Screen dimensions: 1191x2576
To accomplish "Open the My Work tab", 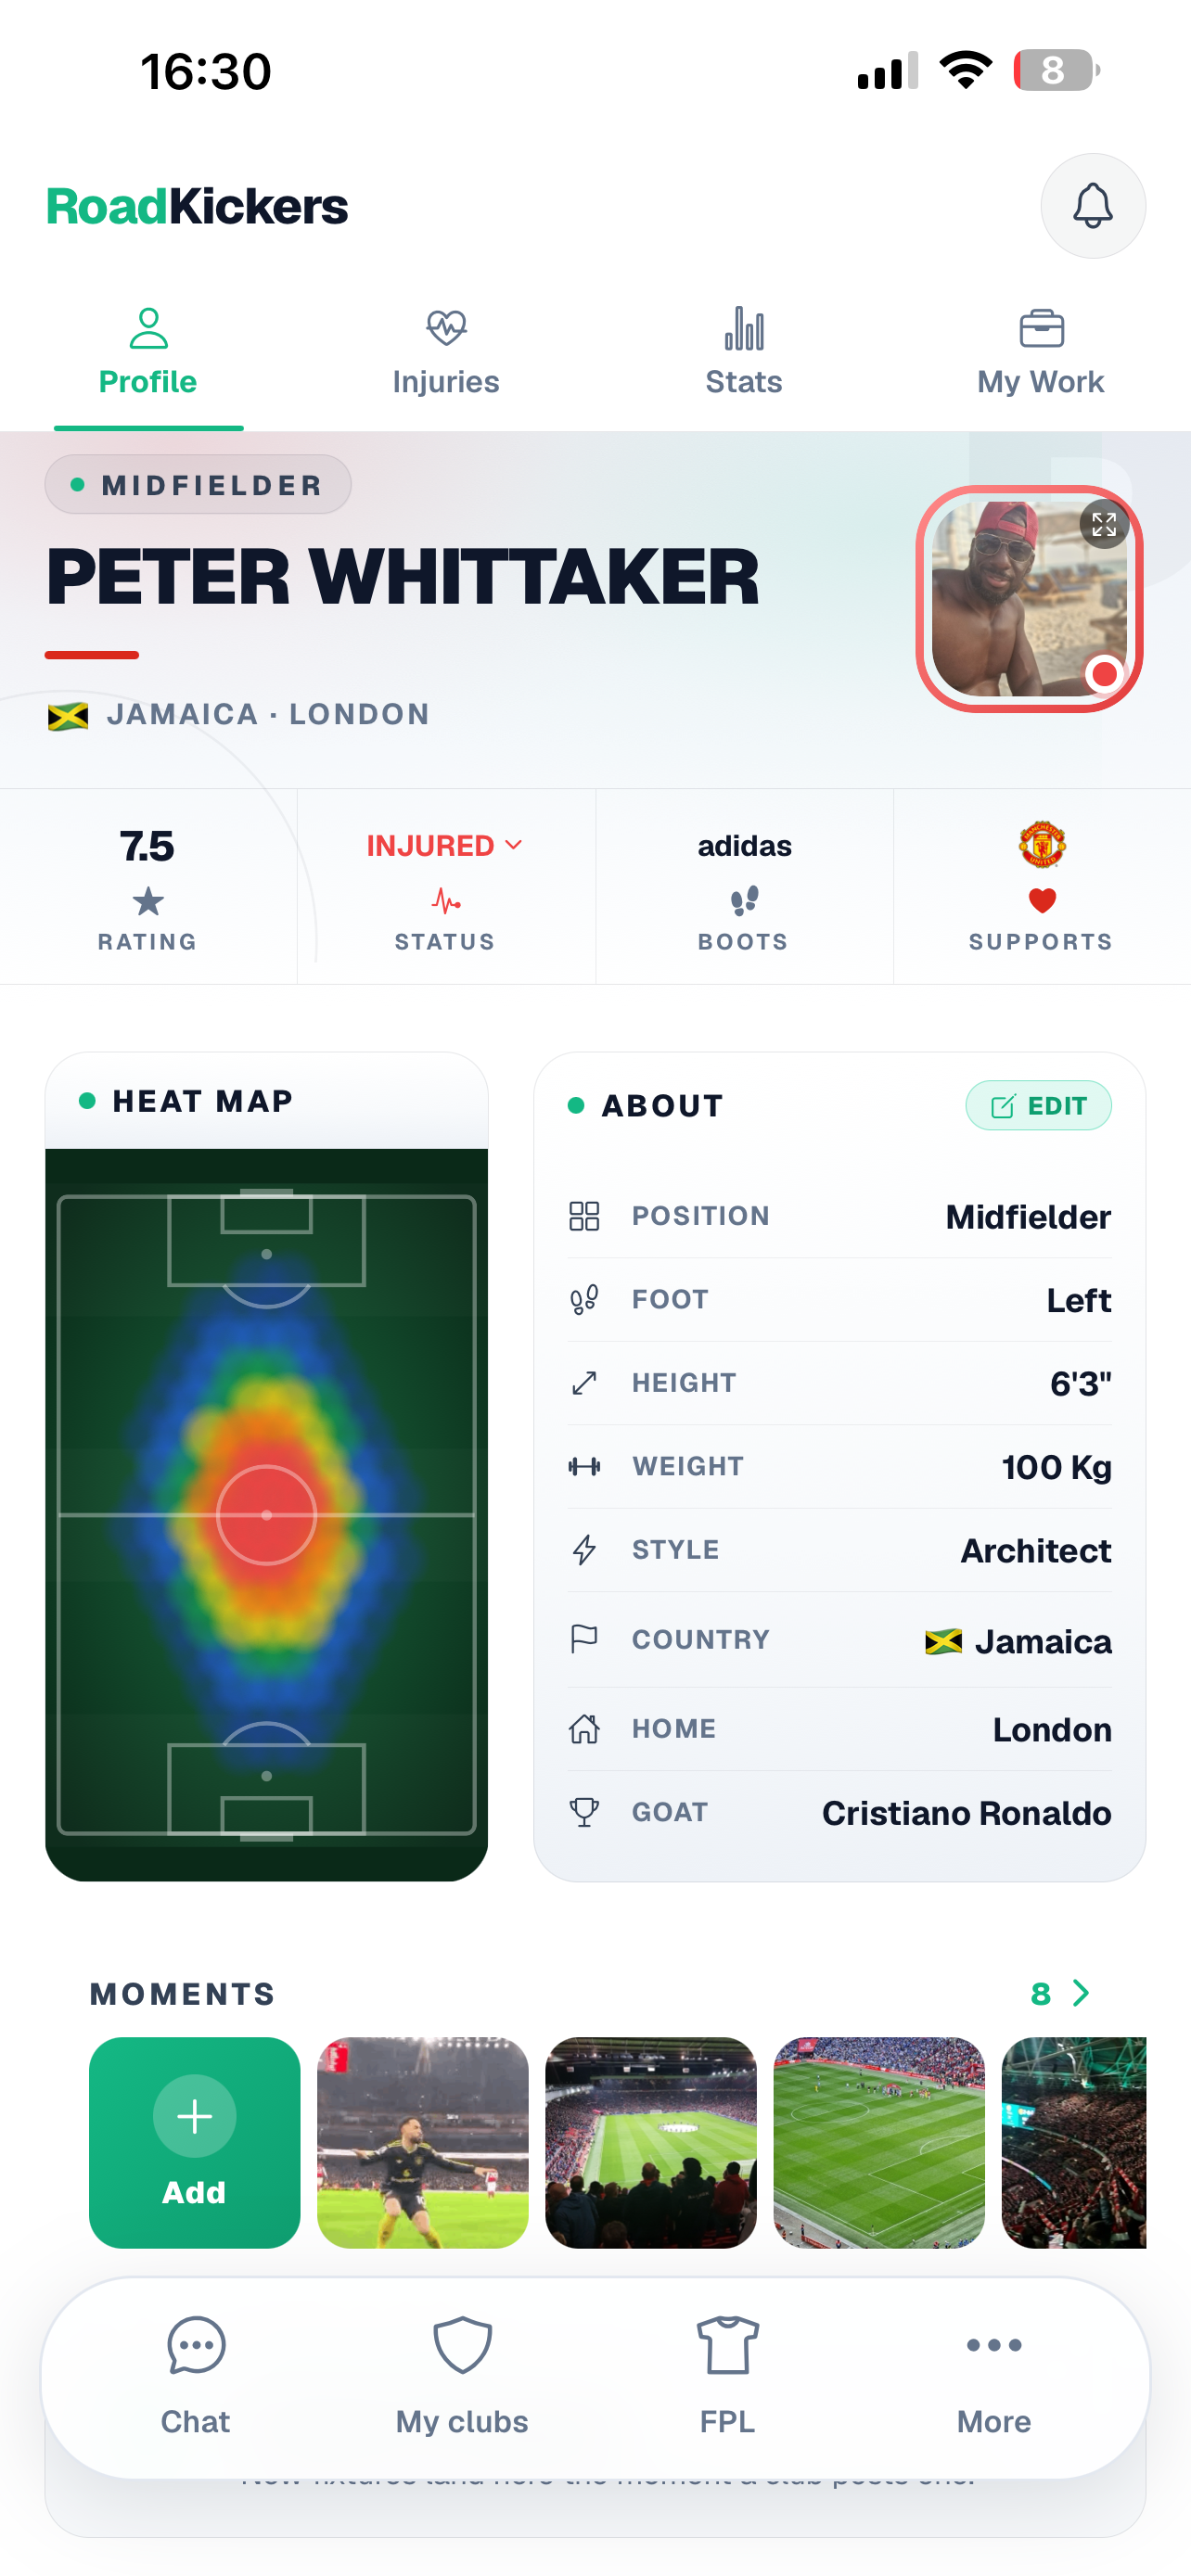I will [1041, 353].
